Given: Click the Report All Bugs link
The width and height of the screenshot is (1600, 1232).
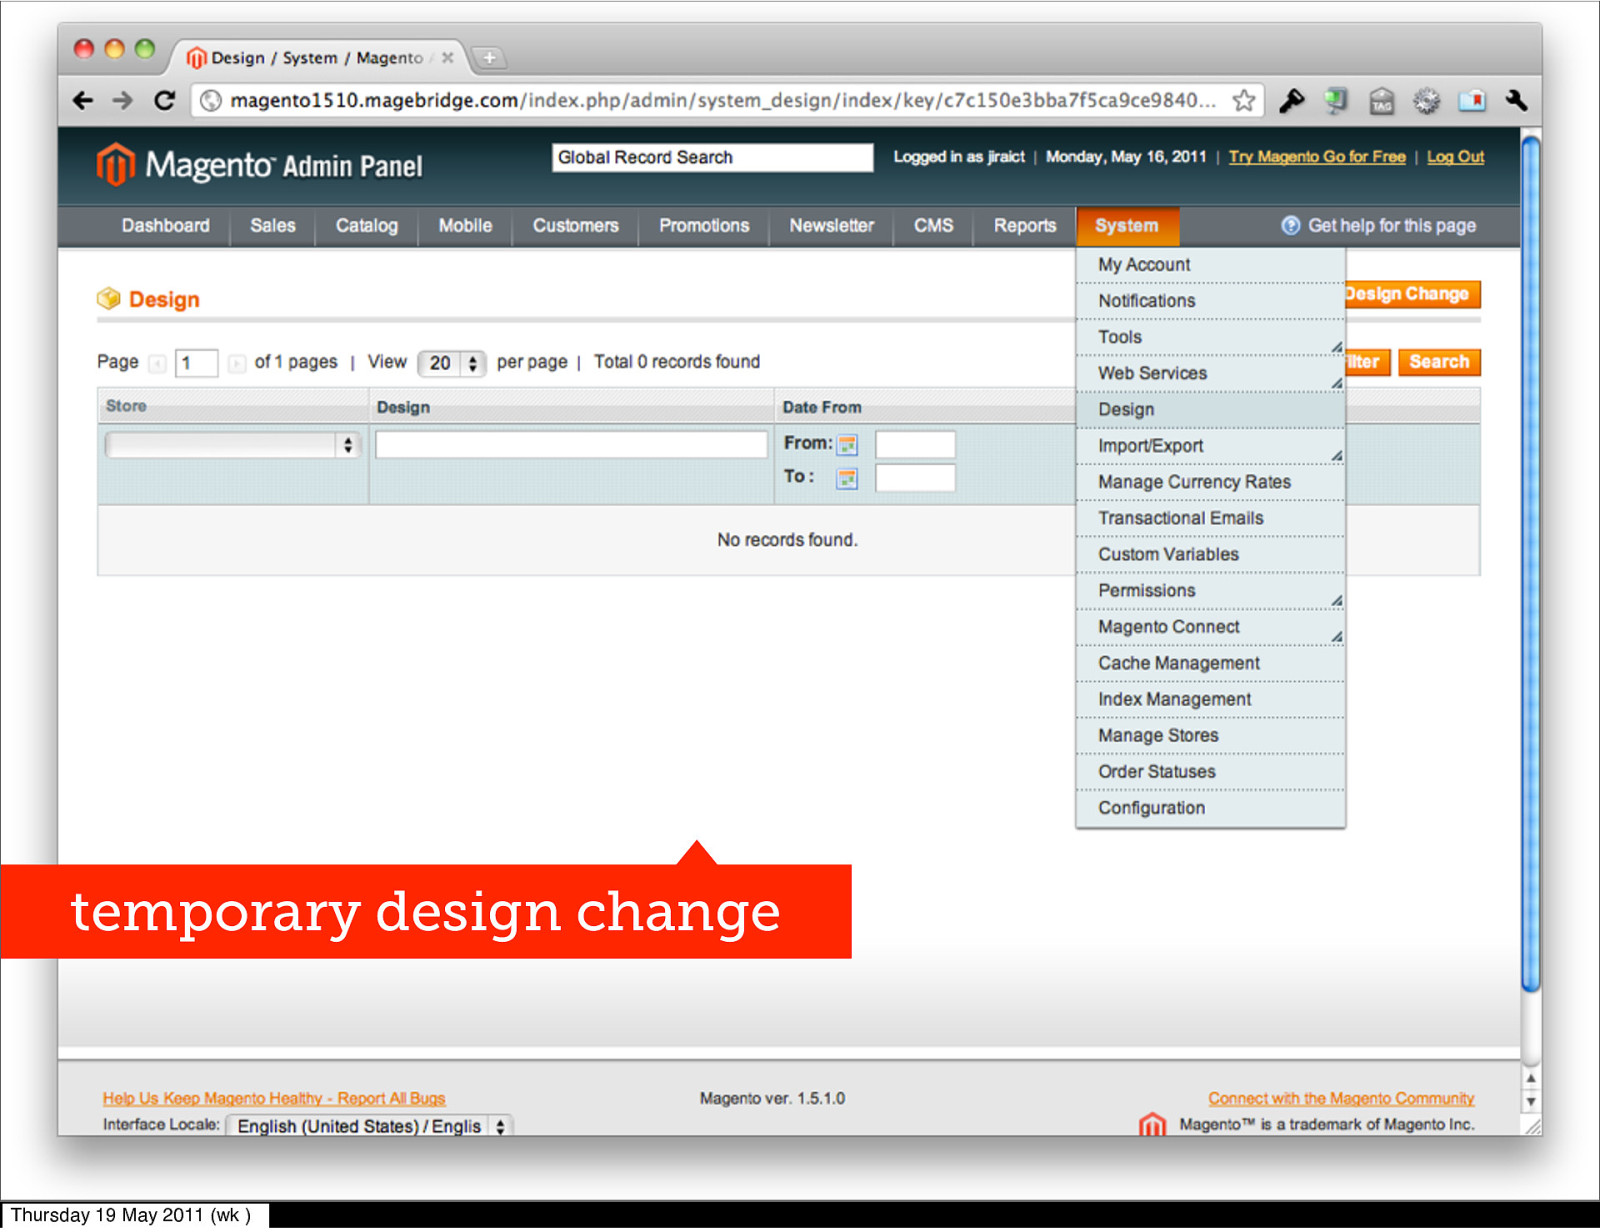Looking at the screenshot, I should [x=274, y=1098].
